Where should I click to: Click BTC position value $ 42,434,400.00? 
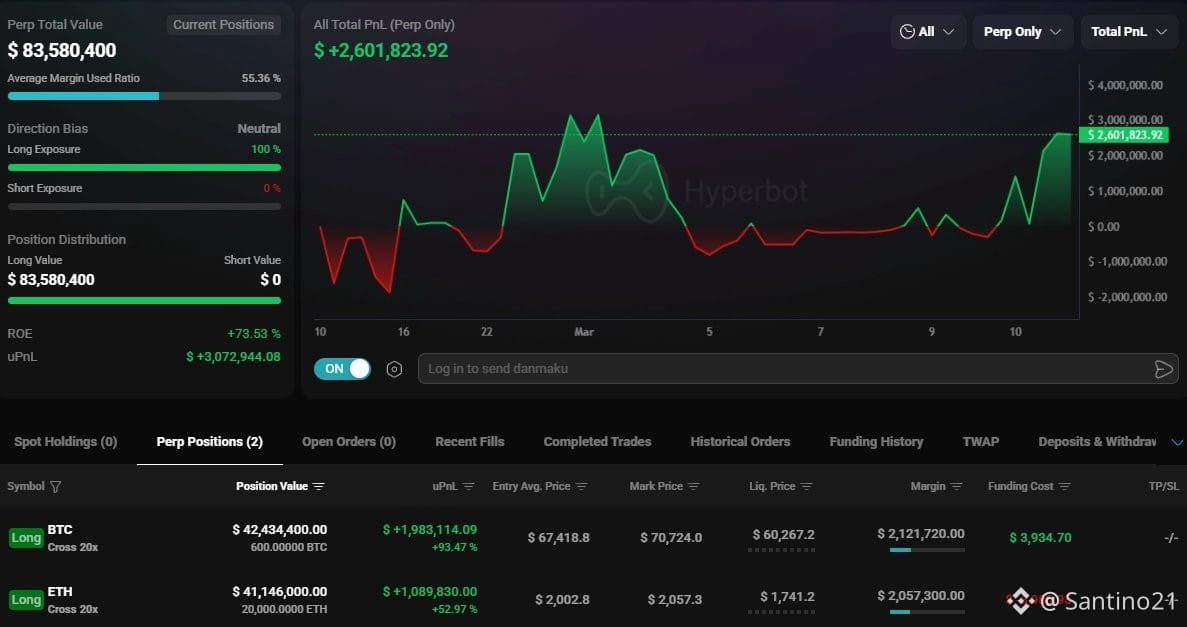279,529
